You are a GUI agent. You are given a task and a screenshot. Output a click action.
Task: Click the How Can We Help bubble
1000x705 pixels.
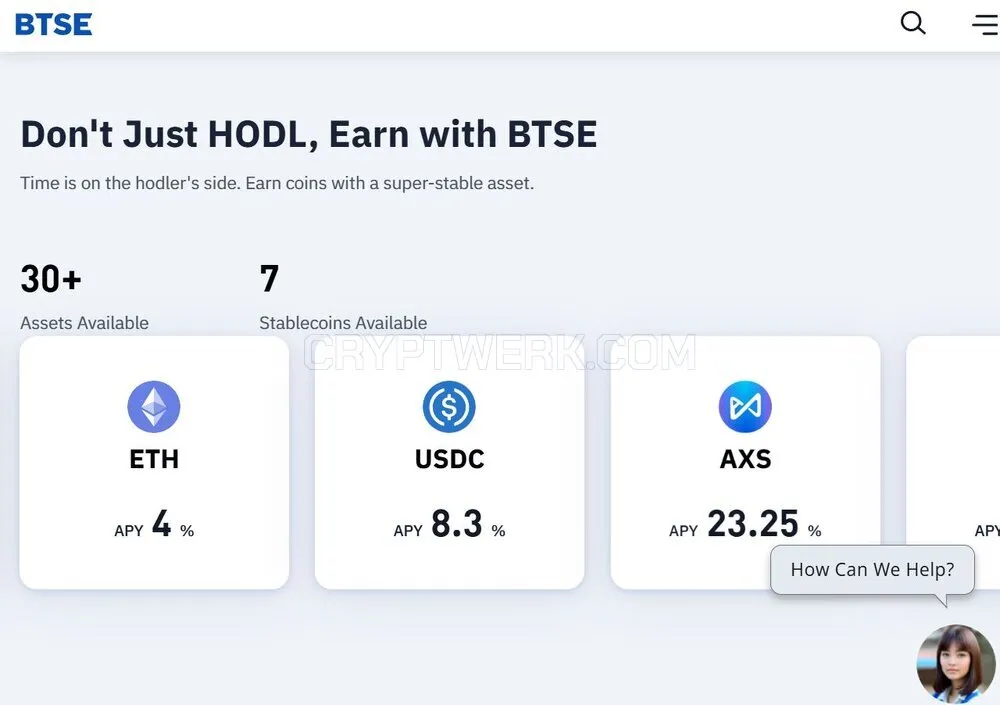pos(872,569)
